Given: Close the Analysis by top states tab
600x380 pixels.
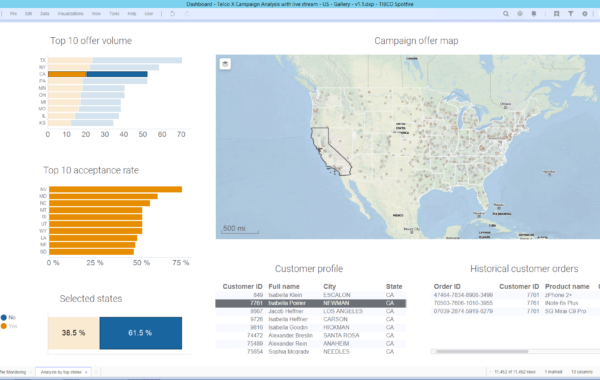Looking at the screenshot, I should 86,372.
